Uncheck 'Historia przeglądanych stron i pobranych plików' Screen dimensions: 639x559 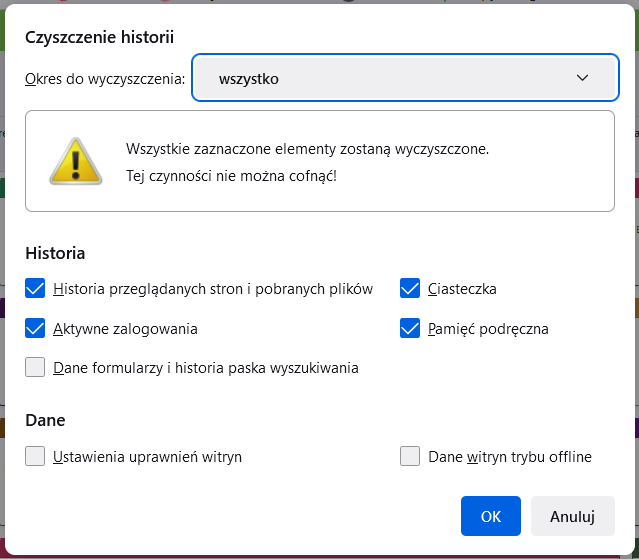coord(36,289)
